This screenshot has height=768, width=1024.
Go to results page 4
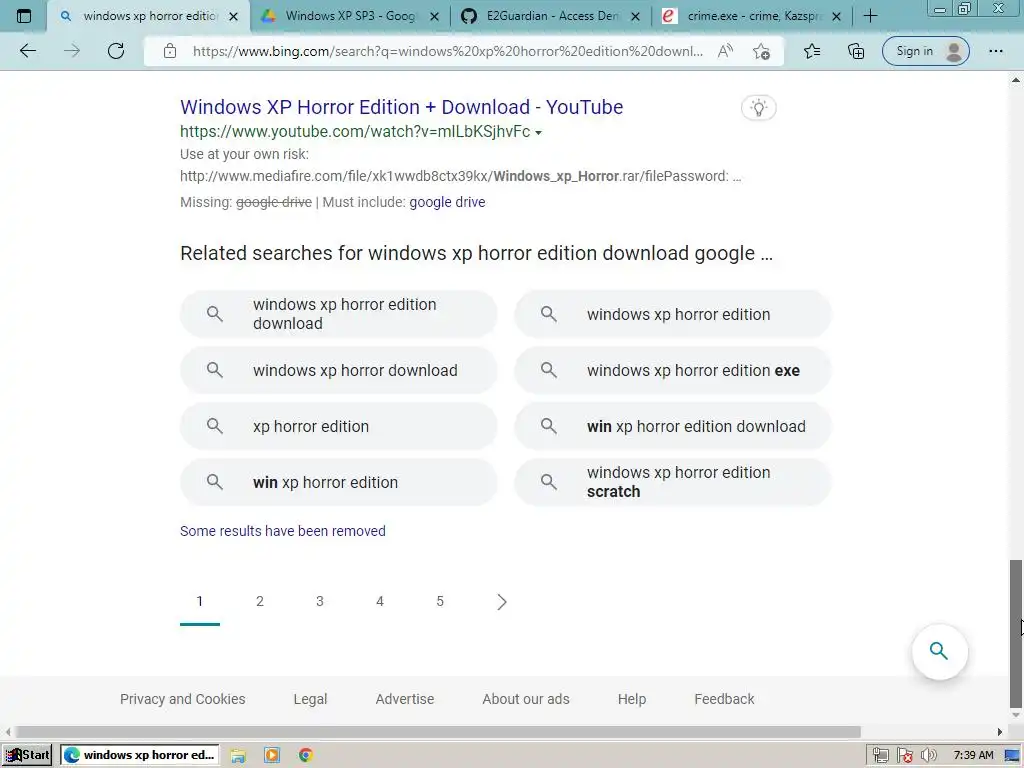coord(380,601)
